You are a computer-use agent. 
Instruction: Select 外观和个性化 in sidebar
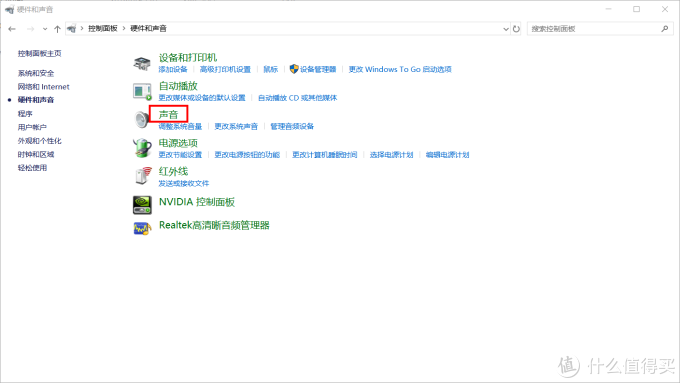click(39, 141)
